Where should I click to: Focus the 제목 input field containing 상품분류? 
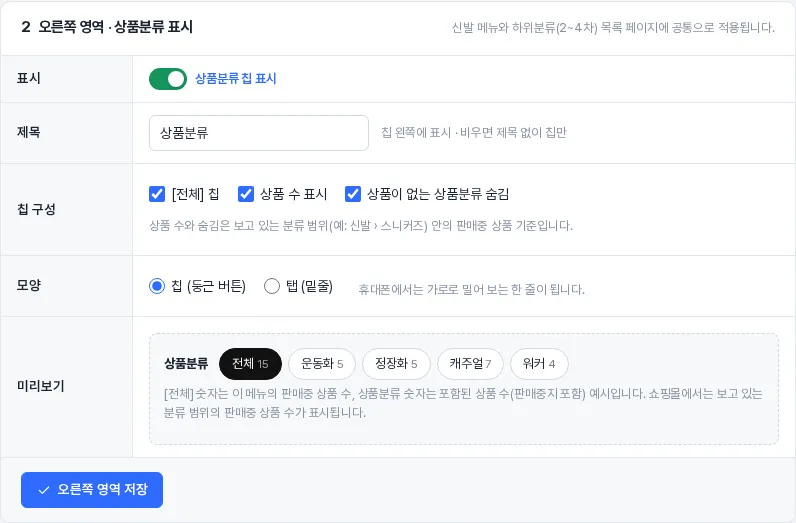click(259, 133)
